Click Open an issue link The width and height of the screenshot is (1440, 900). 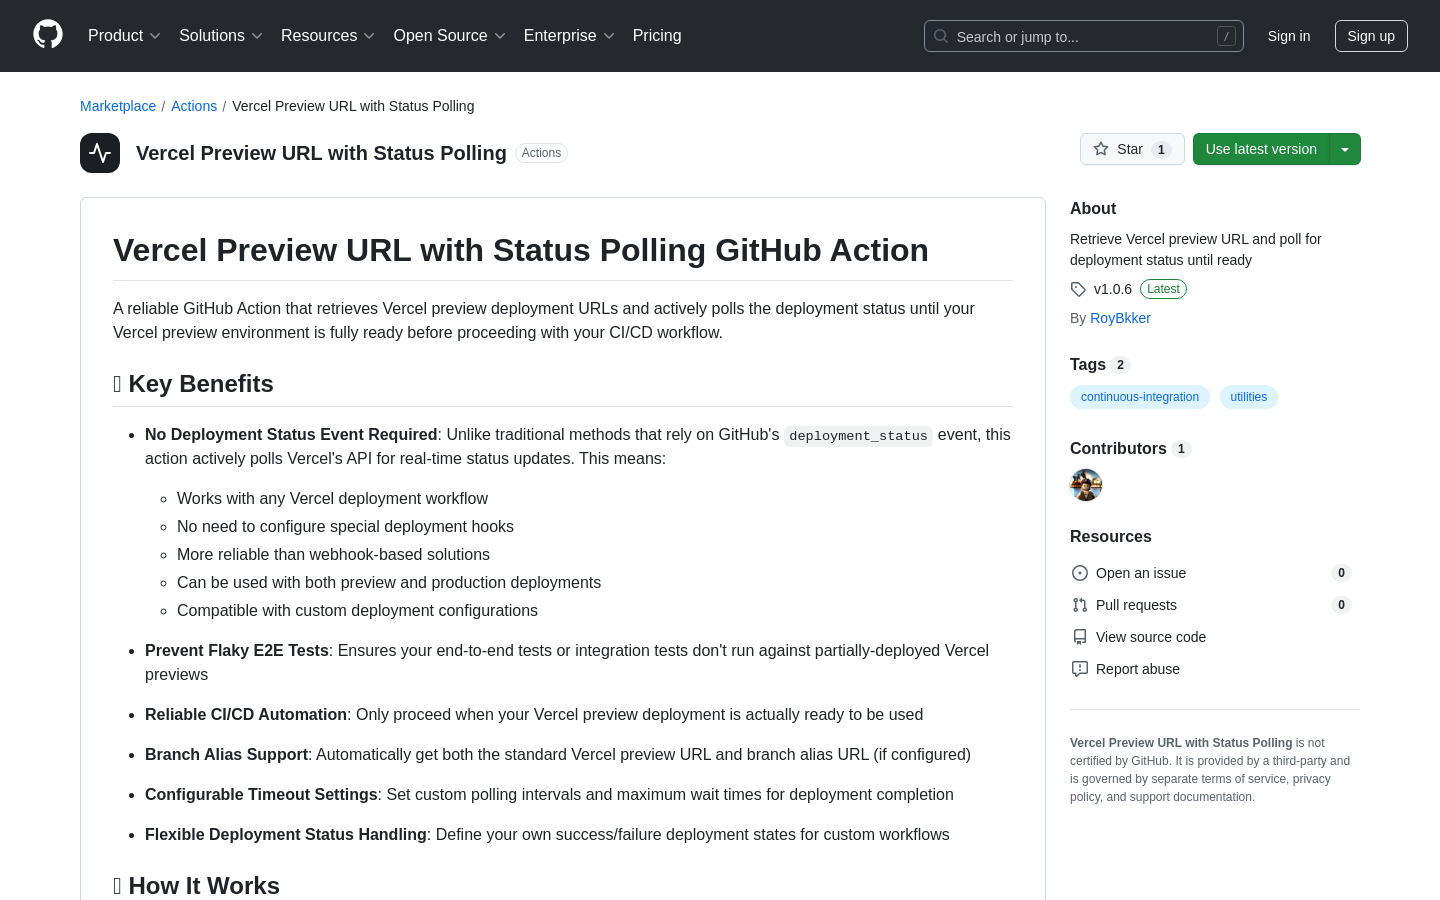1141,573
